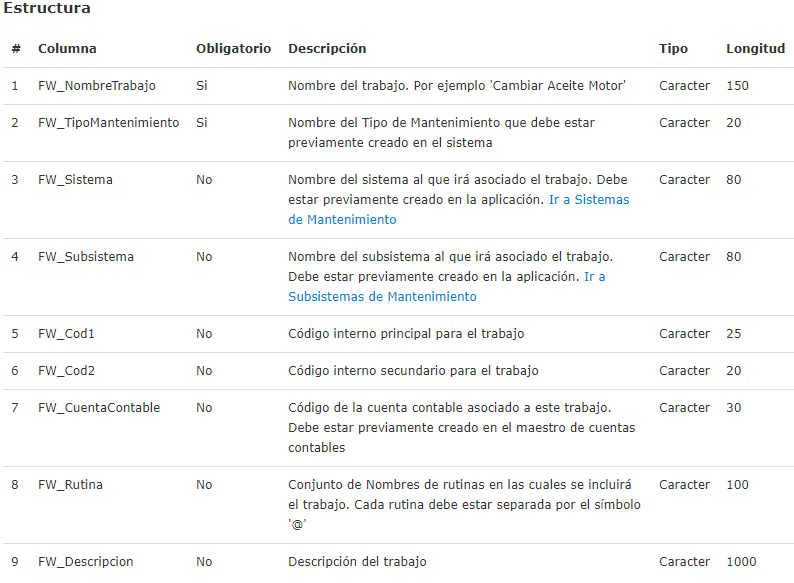
Task: Select the FW_Descripcion cell
Action: 85,562
